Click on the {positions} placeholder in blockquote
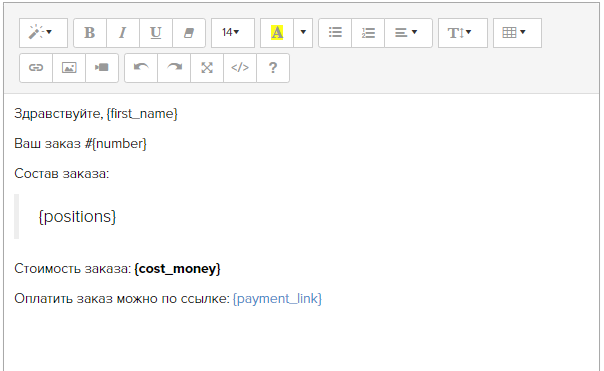The width and height of the screenshot is (604, 371). tap(77, 217)
